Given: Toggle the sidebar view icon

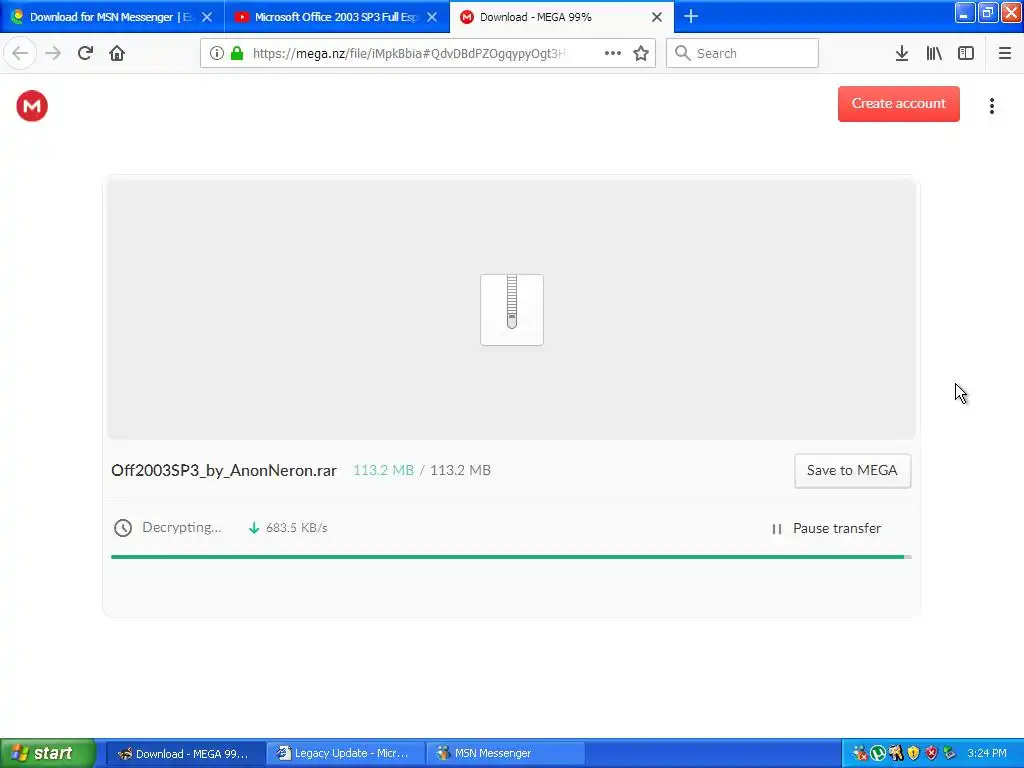Looking at the screenshot, I should pos(966,53).
